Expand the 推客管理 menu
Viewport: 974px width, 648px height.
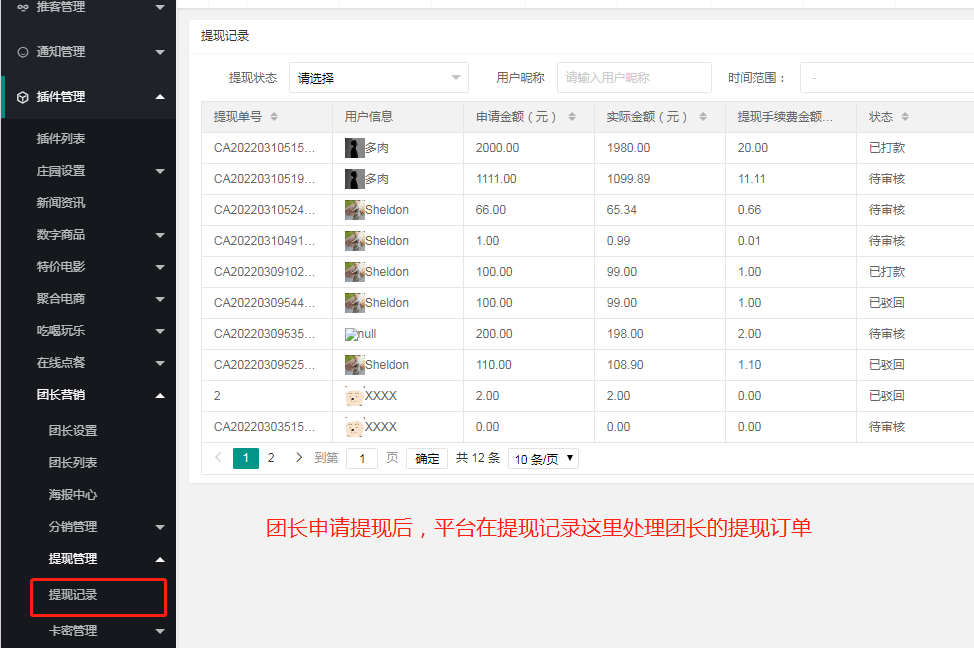160,7
